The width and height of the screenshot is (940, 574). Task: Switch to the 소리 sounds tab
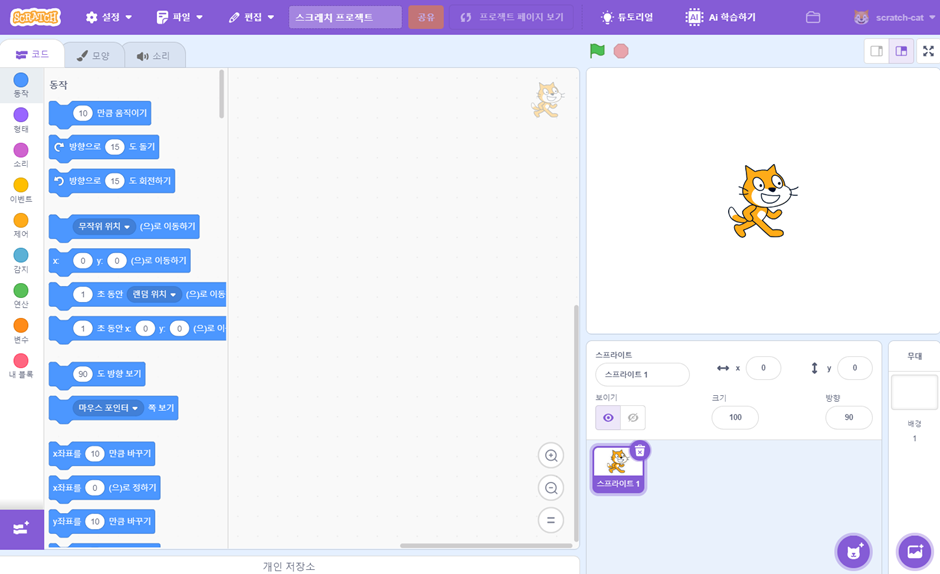(154, 56)
